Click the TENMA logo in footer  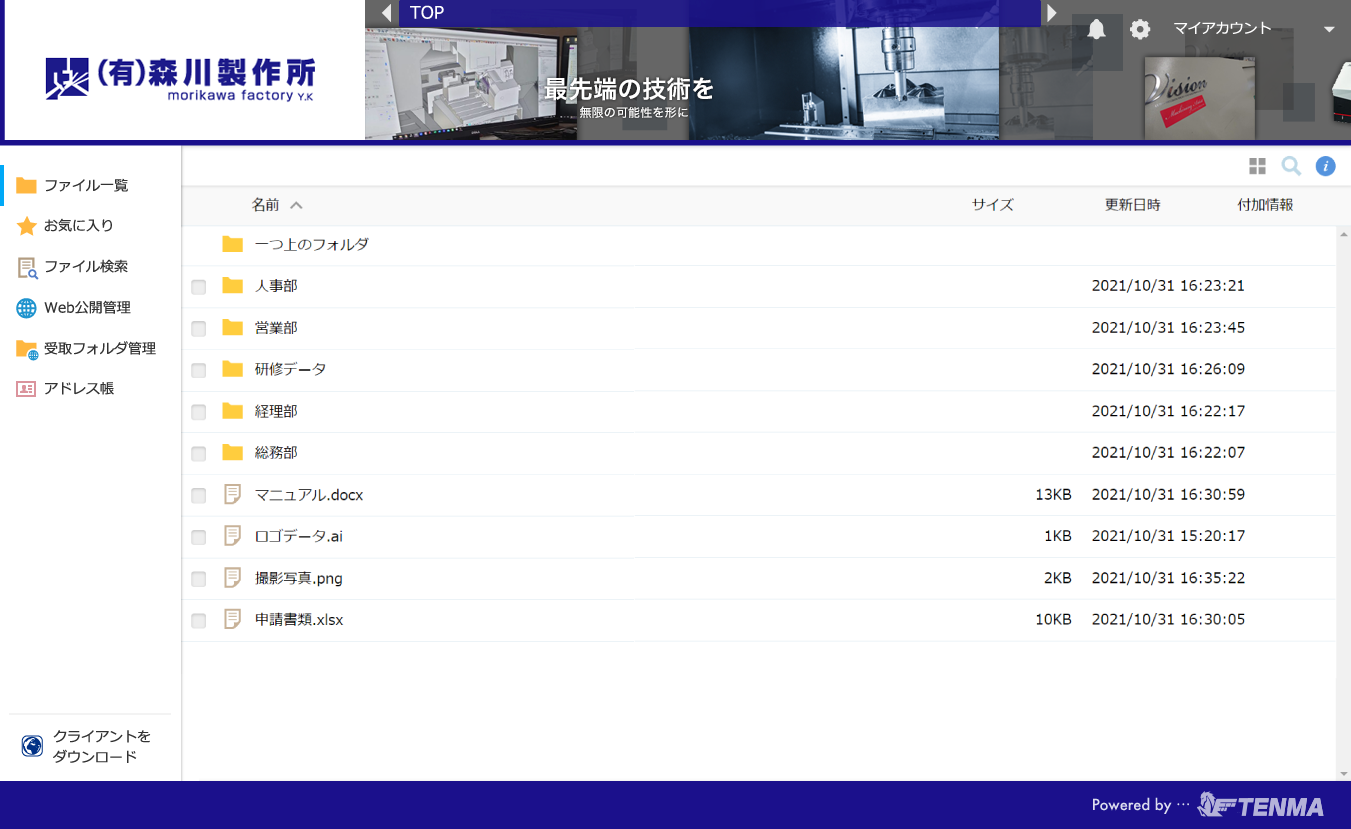1260,805
